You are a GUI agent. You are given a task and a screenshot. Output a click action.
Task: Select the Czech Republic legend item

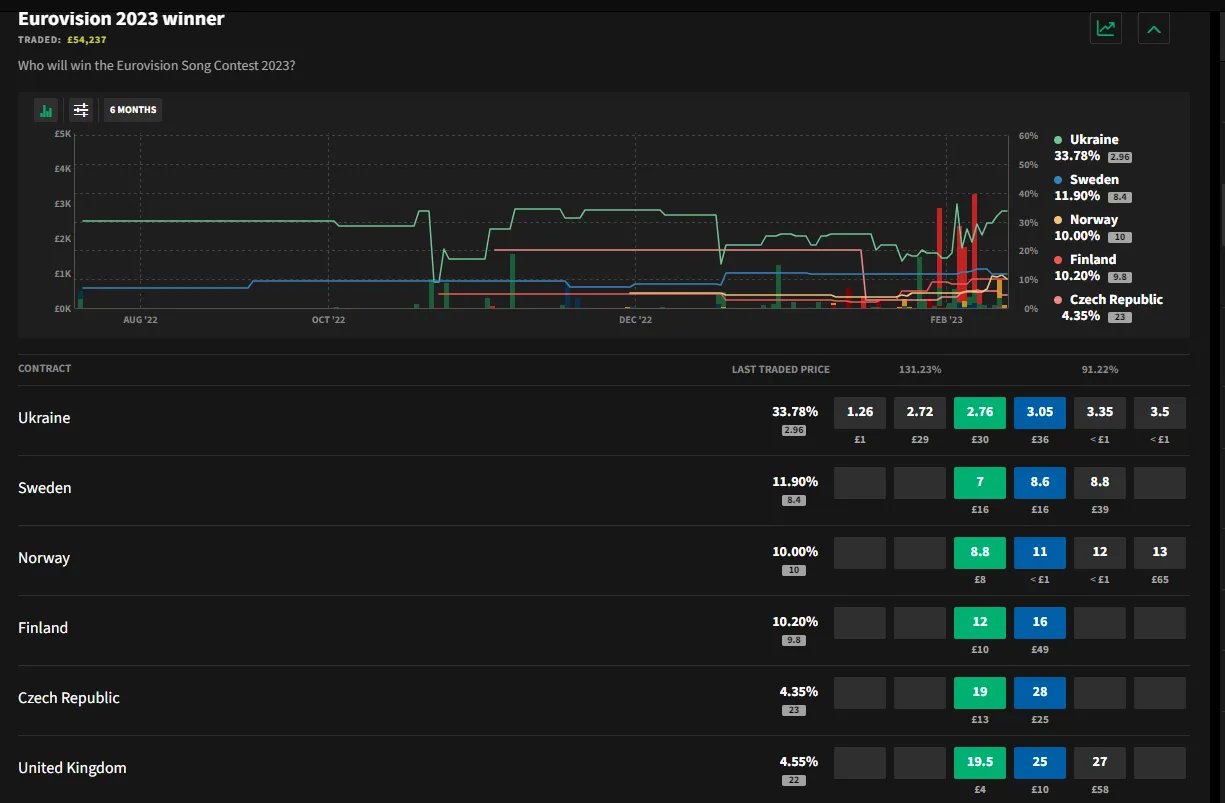coord(1115,300)
